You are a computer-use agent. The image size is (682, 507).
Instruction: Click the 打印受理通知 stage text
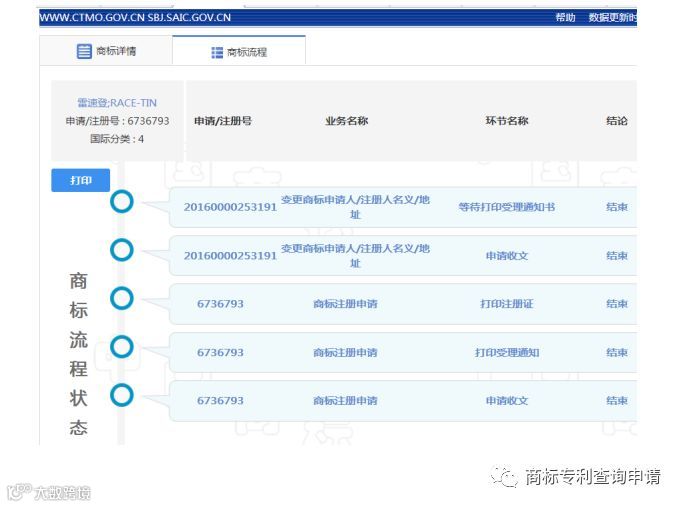point(507,353)
